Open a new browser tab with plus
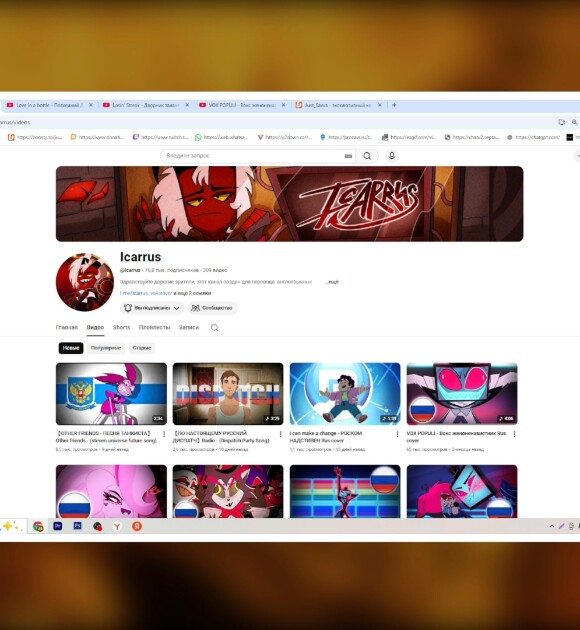The width and height of the screenshot is (580, 630). pyautogui.click(x=394, y=105)
